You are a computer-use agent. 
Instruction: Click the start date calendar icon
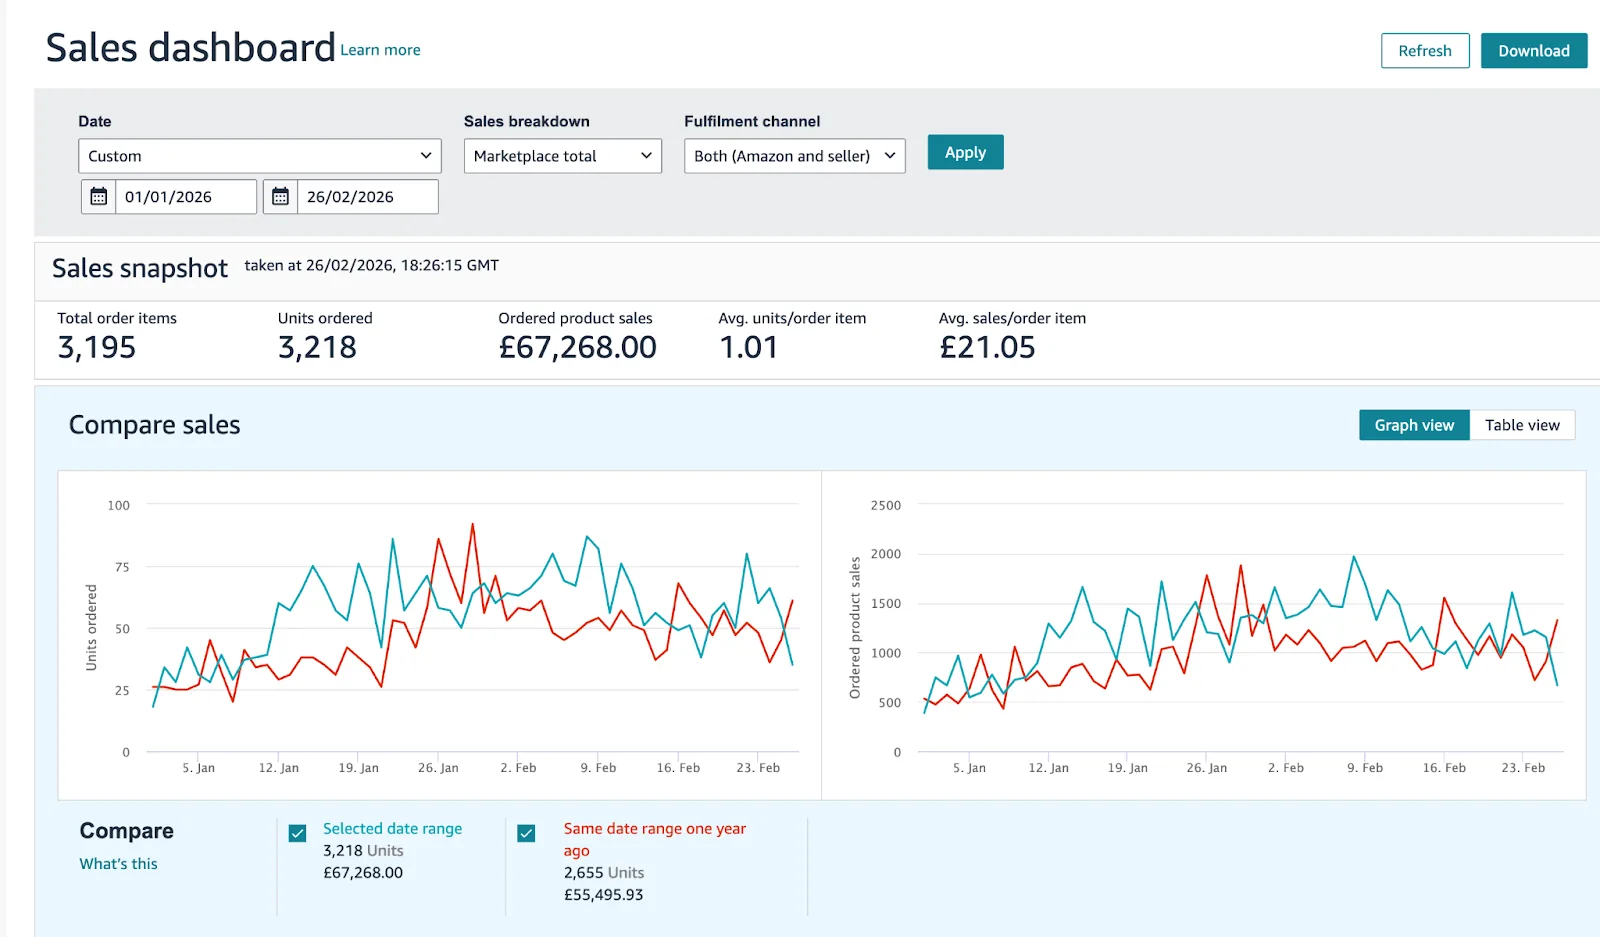pos(98,197)
